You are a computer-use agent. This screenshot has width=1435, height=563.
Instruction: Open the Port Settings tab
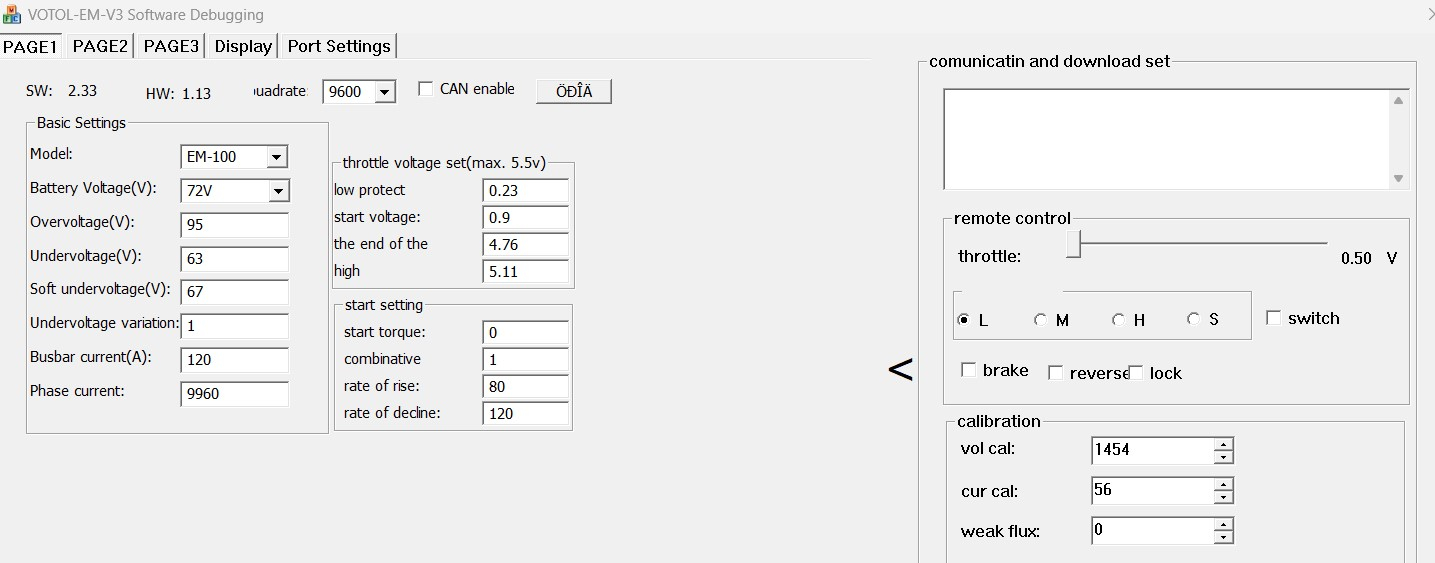pyautogui.click(x=339, y=46)
